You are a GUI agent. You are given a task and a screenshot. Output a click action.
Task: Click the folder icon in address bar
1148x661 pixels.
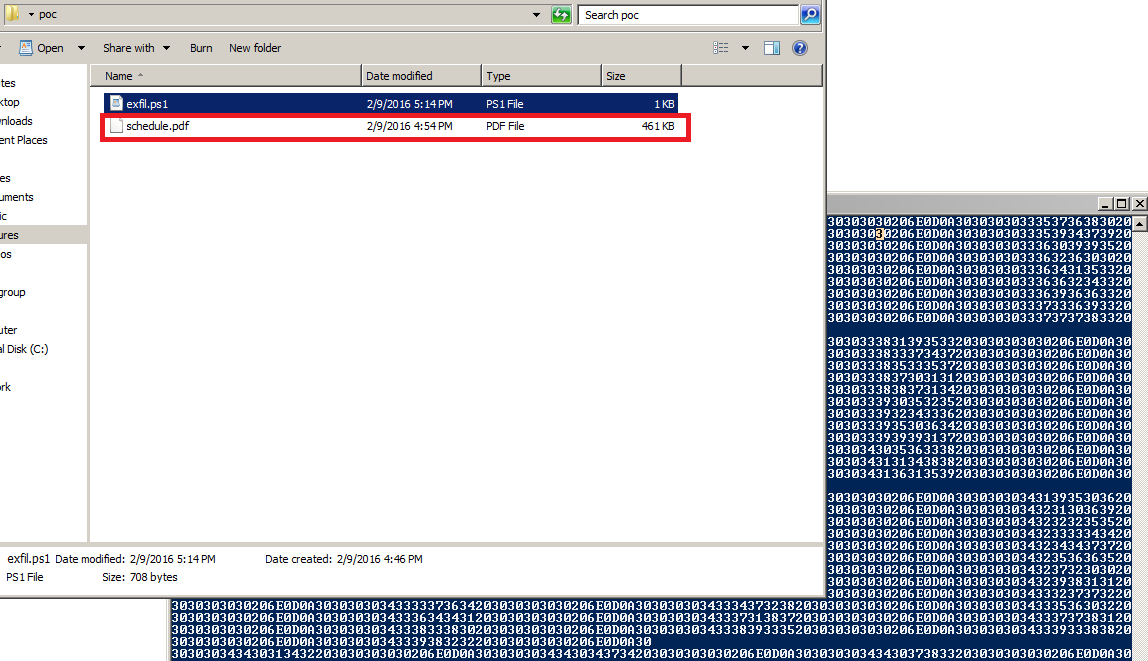pos(13,15)
